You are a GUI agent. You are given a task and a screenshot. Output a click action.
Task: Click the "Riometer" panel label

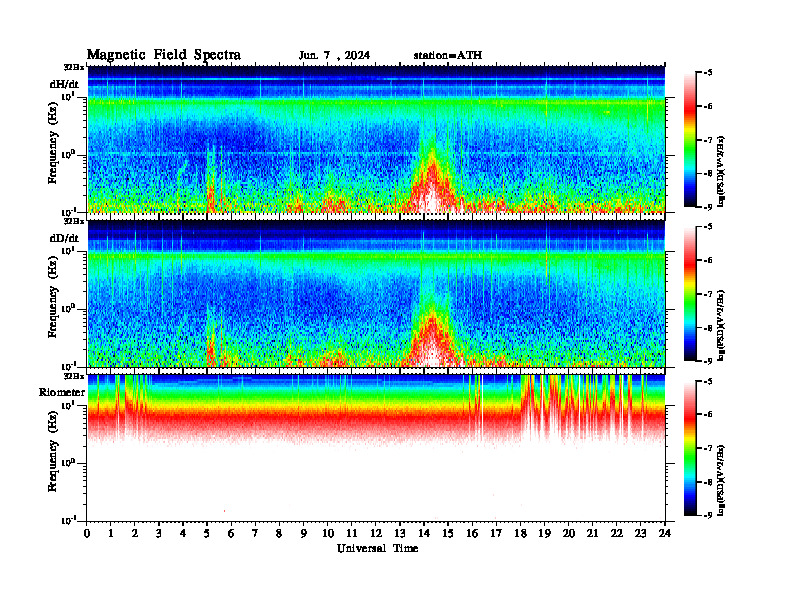point(62,392)
